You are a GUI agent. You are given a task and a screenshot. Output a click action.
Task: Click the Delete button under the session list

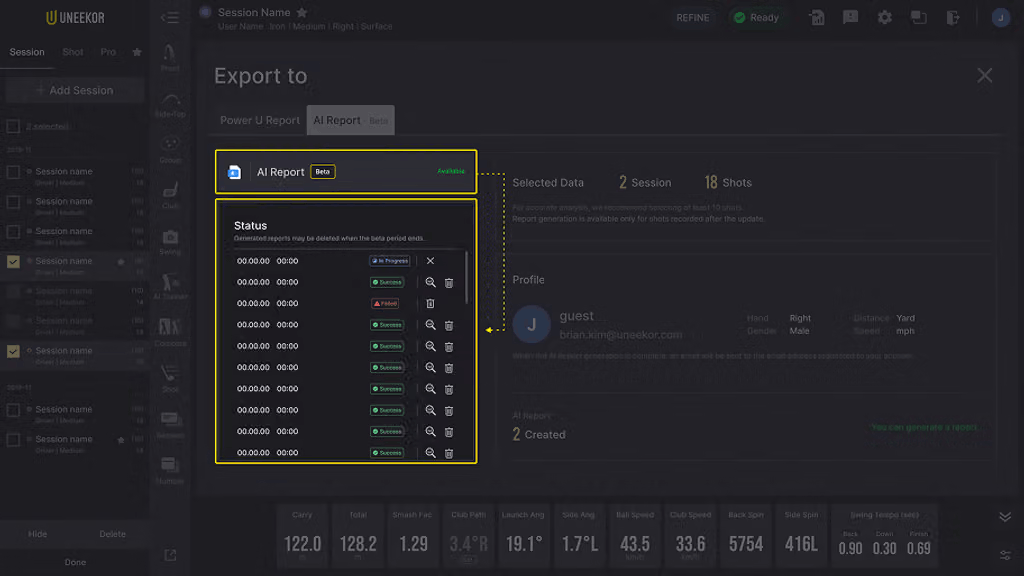[112, 534]
